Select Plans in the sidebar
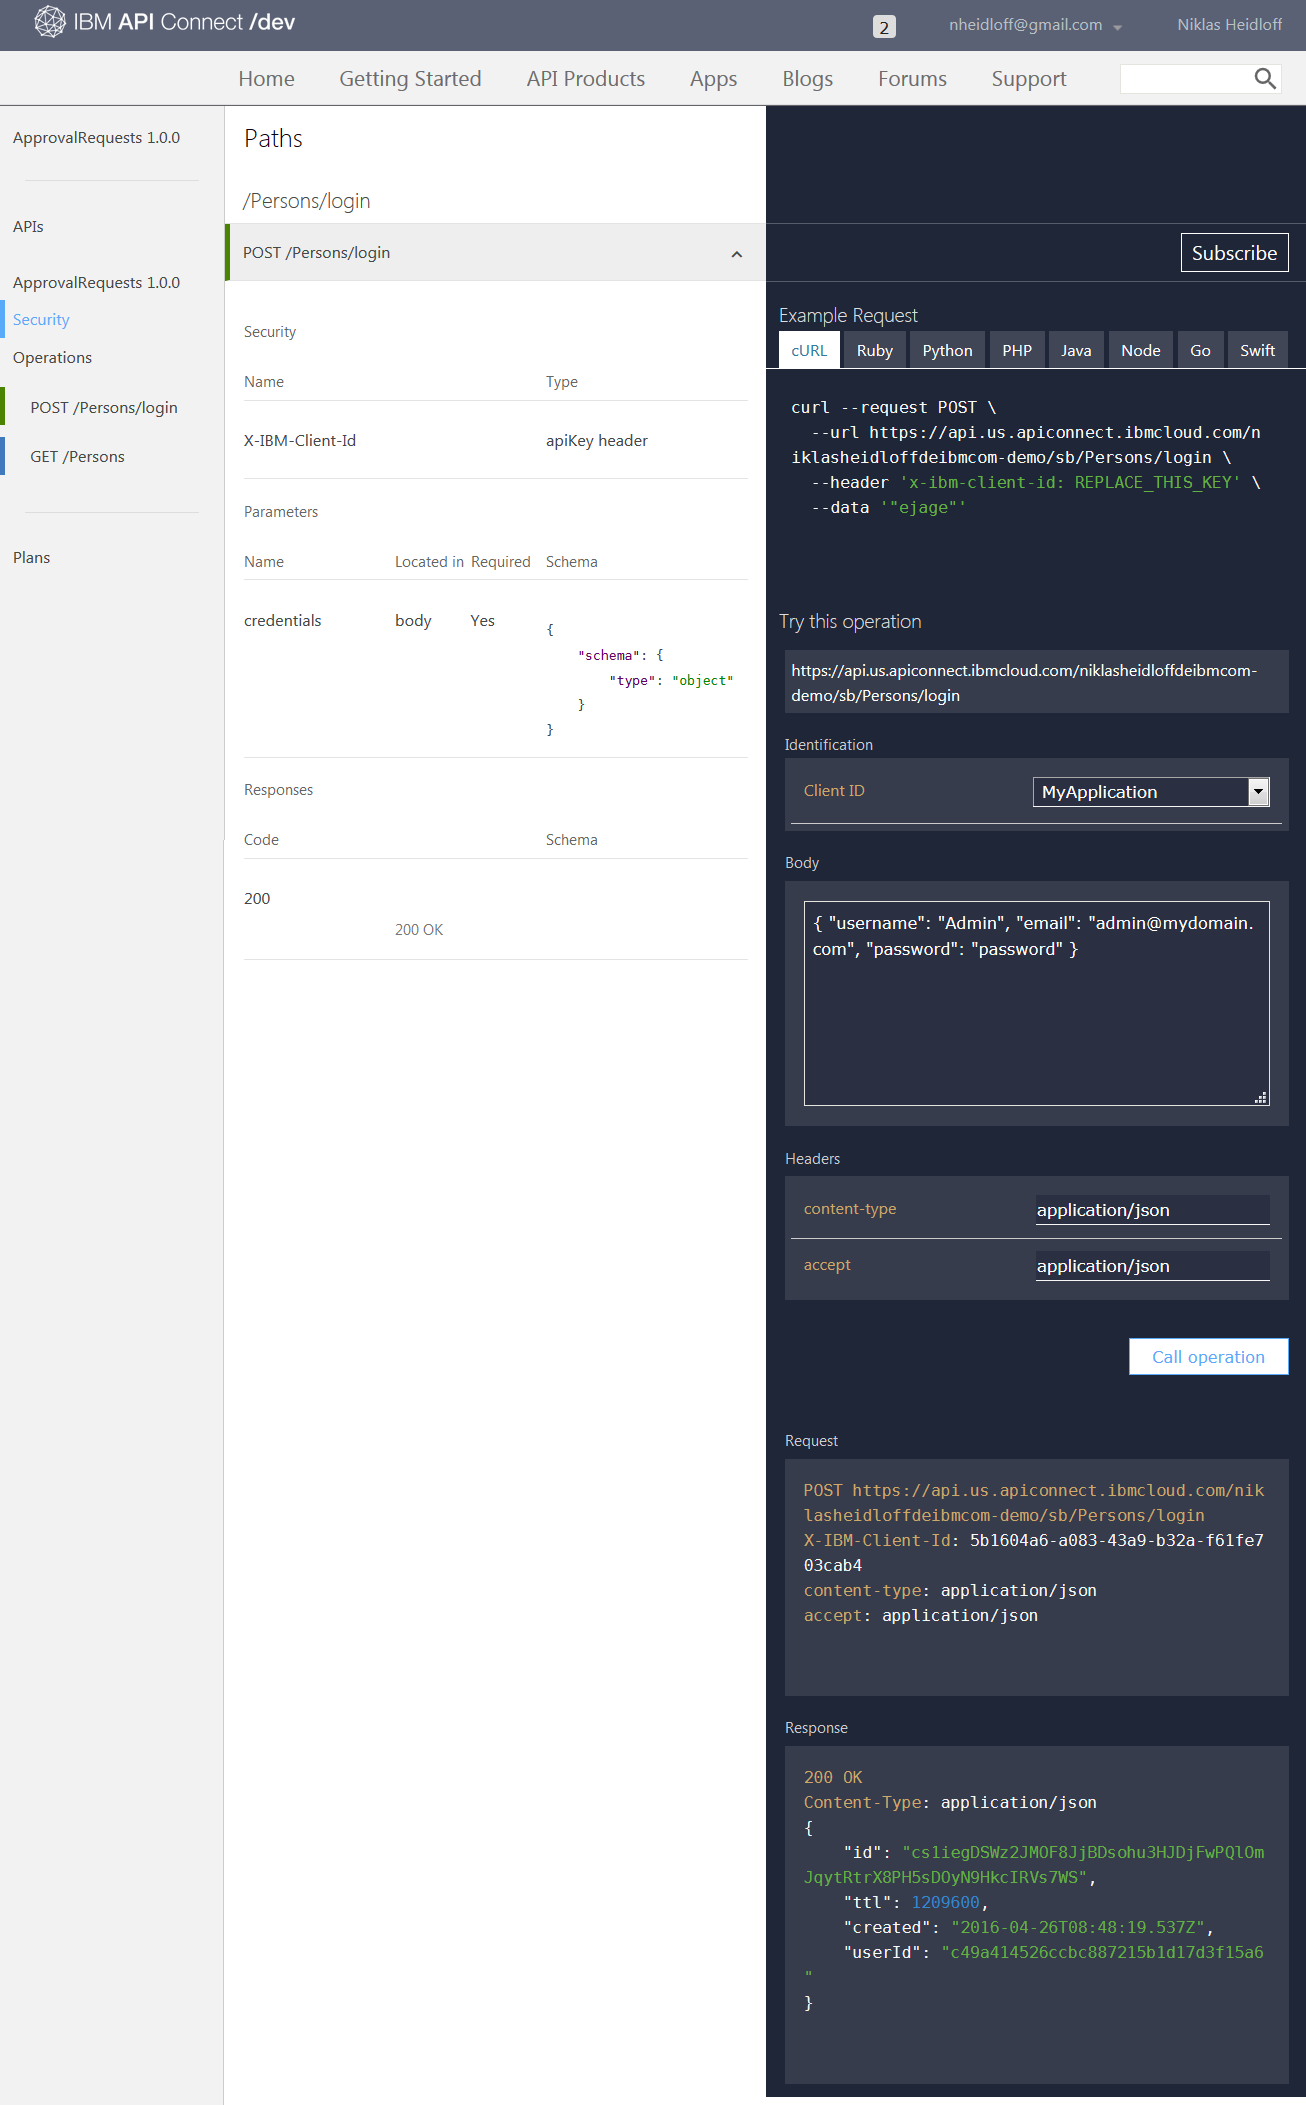Image resolution: width=1306 pixels, height=2105 pixels. point(31,558)
